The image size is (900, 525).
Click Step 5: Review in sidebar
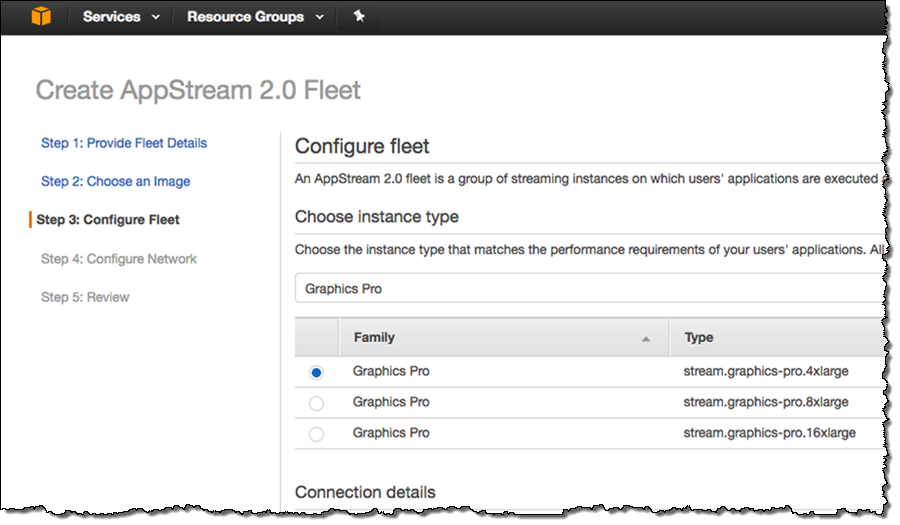point(85,297)
